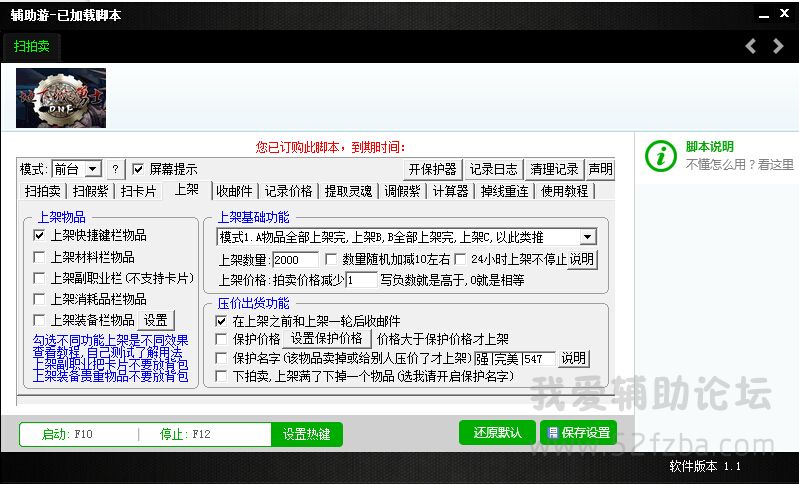Image resolution: width=799 pixels, height=484 pixels.
Task: Click the 保存设置 button with disk icon
Action: (x=578, y=433)
